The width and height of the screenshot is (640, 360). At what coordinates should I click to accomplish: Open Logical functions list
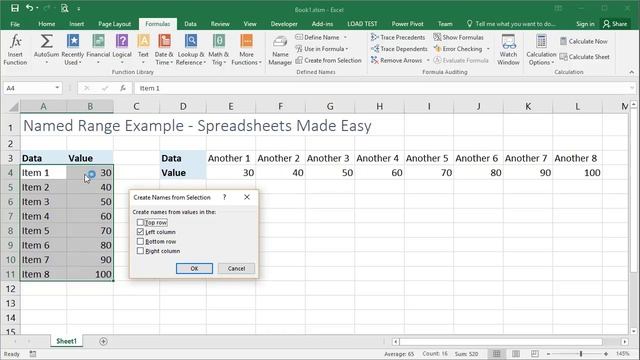click(x=122, y=49)
